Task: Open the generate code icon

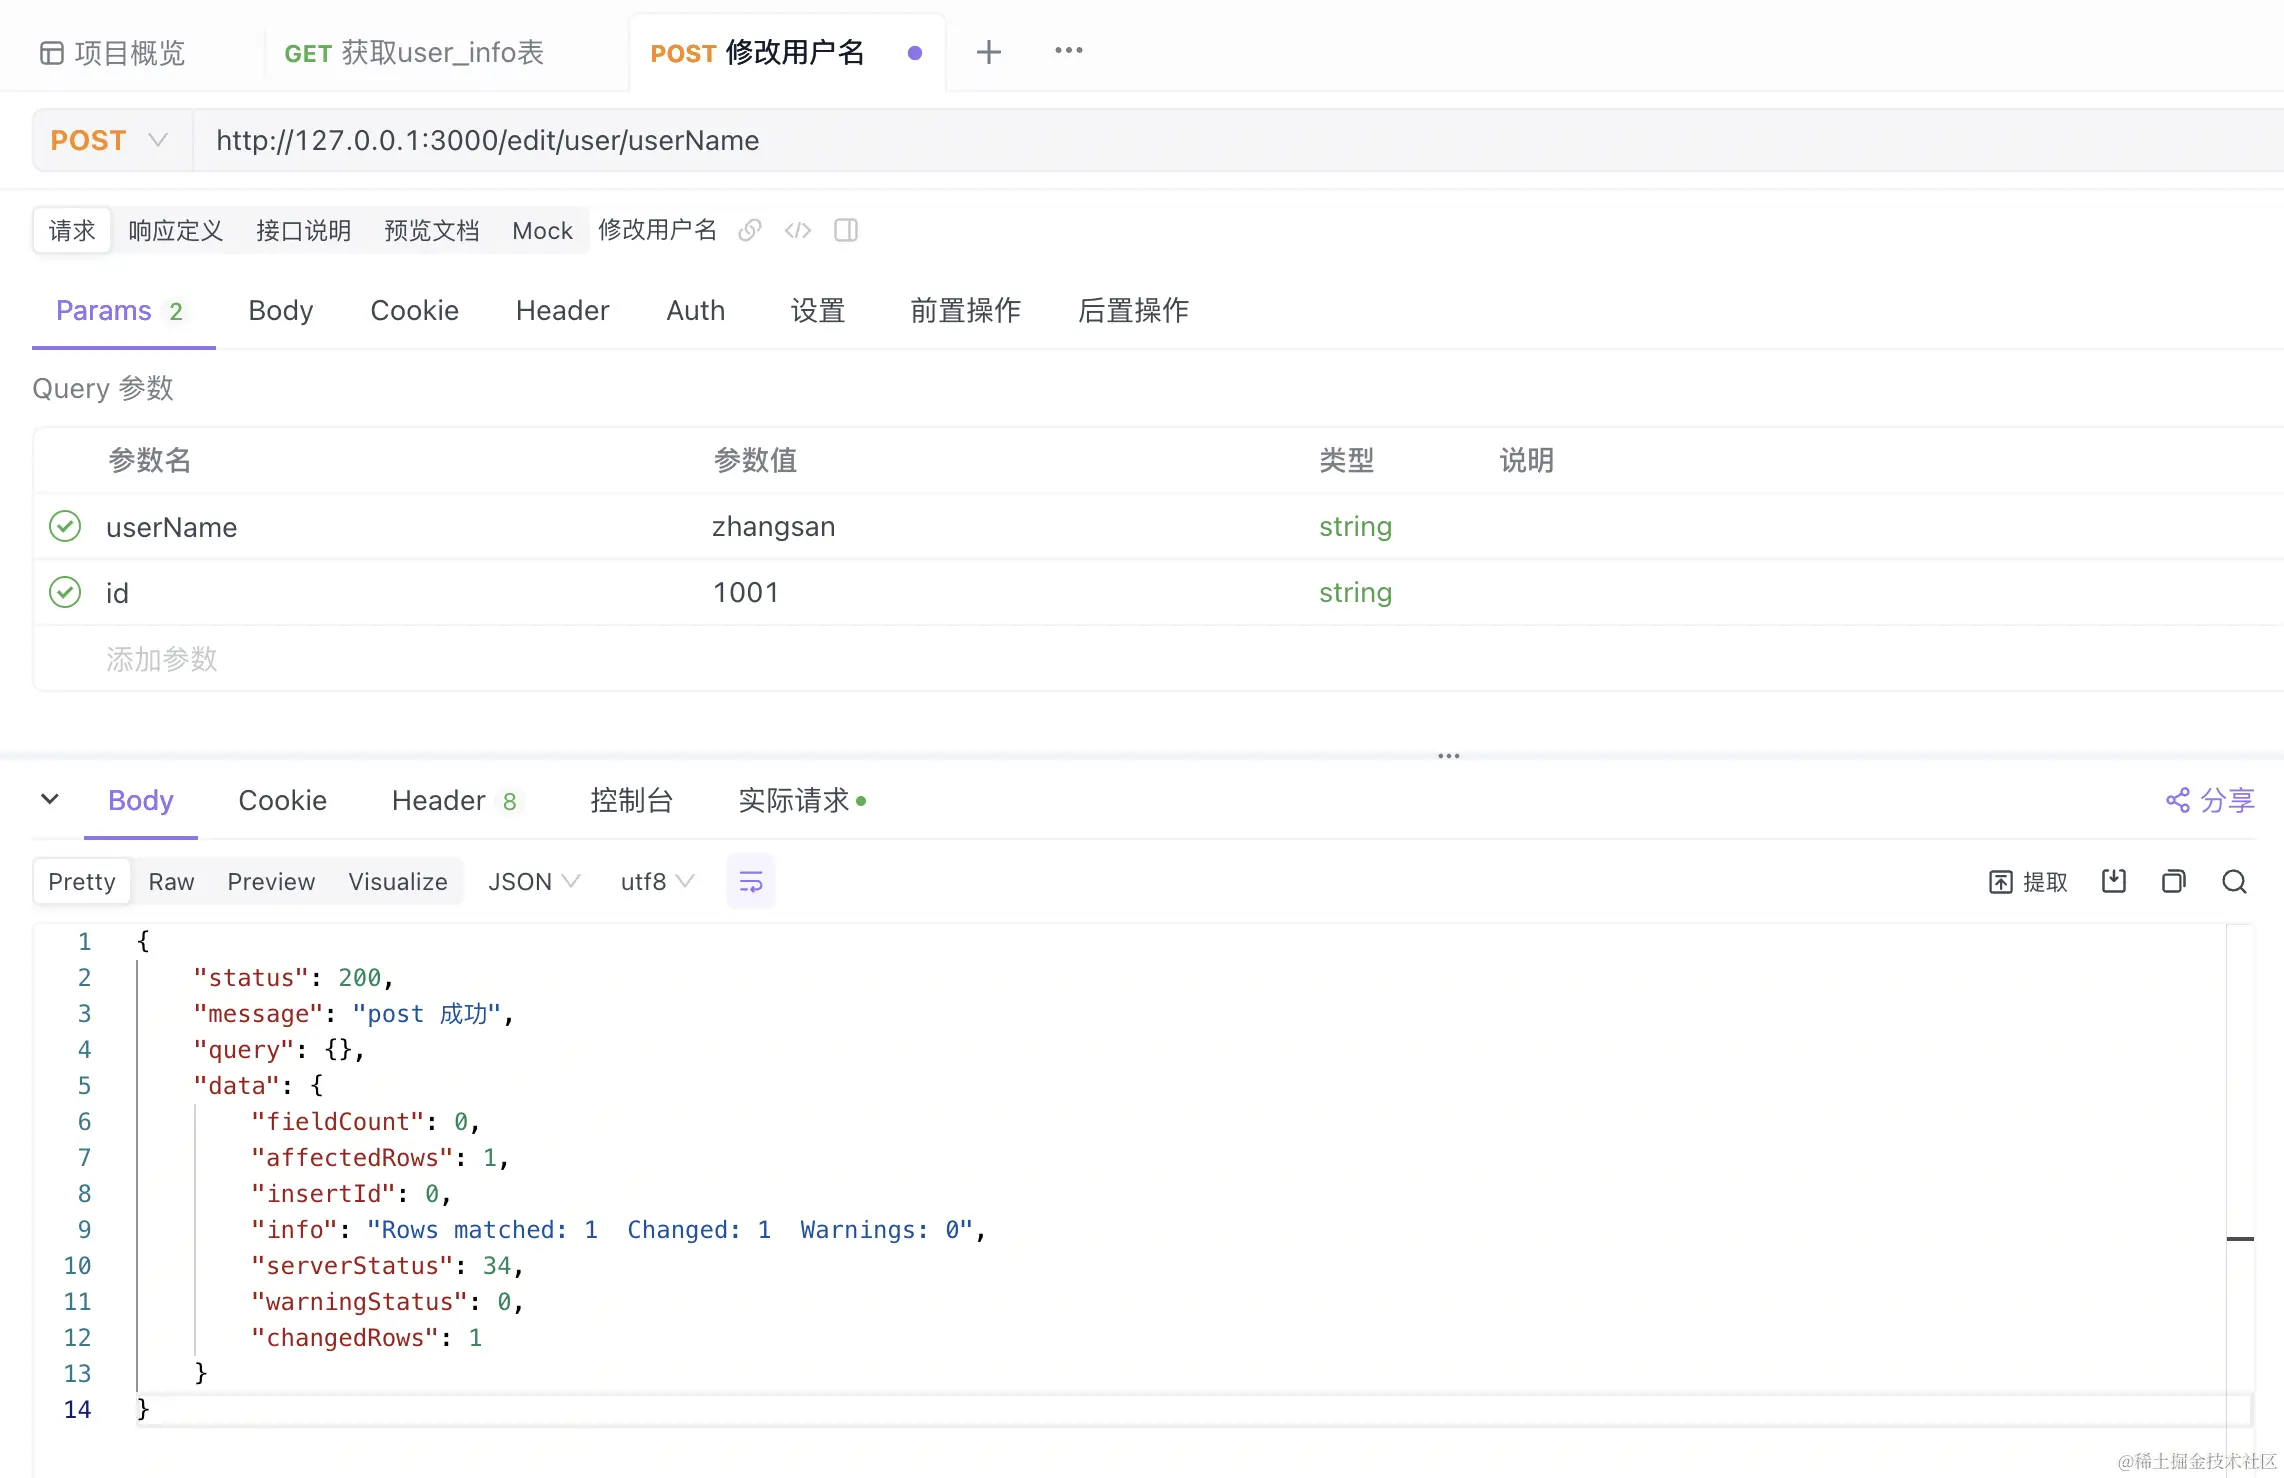Action: point(797,231)
